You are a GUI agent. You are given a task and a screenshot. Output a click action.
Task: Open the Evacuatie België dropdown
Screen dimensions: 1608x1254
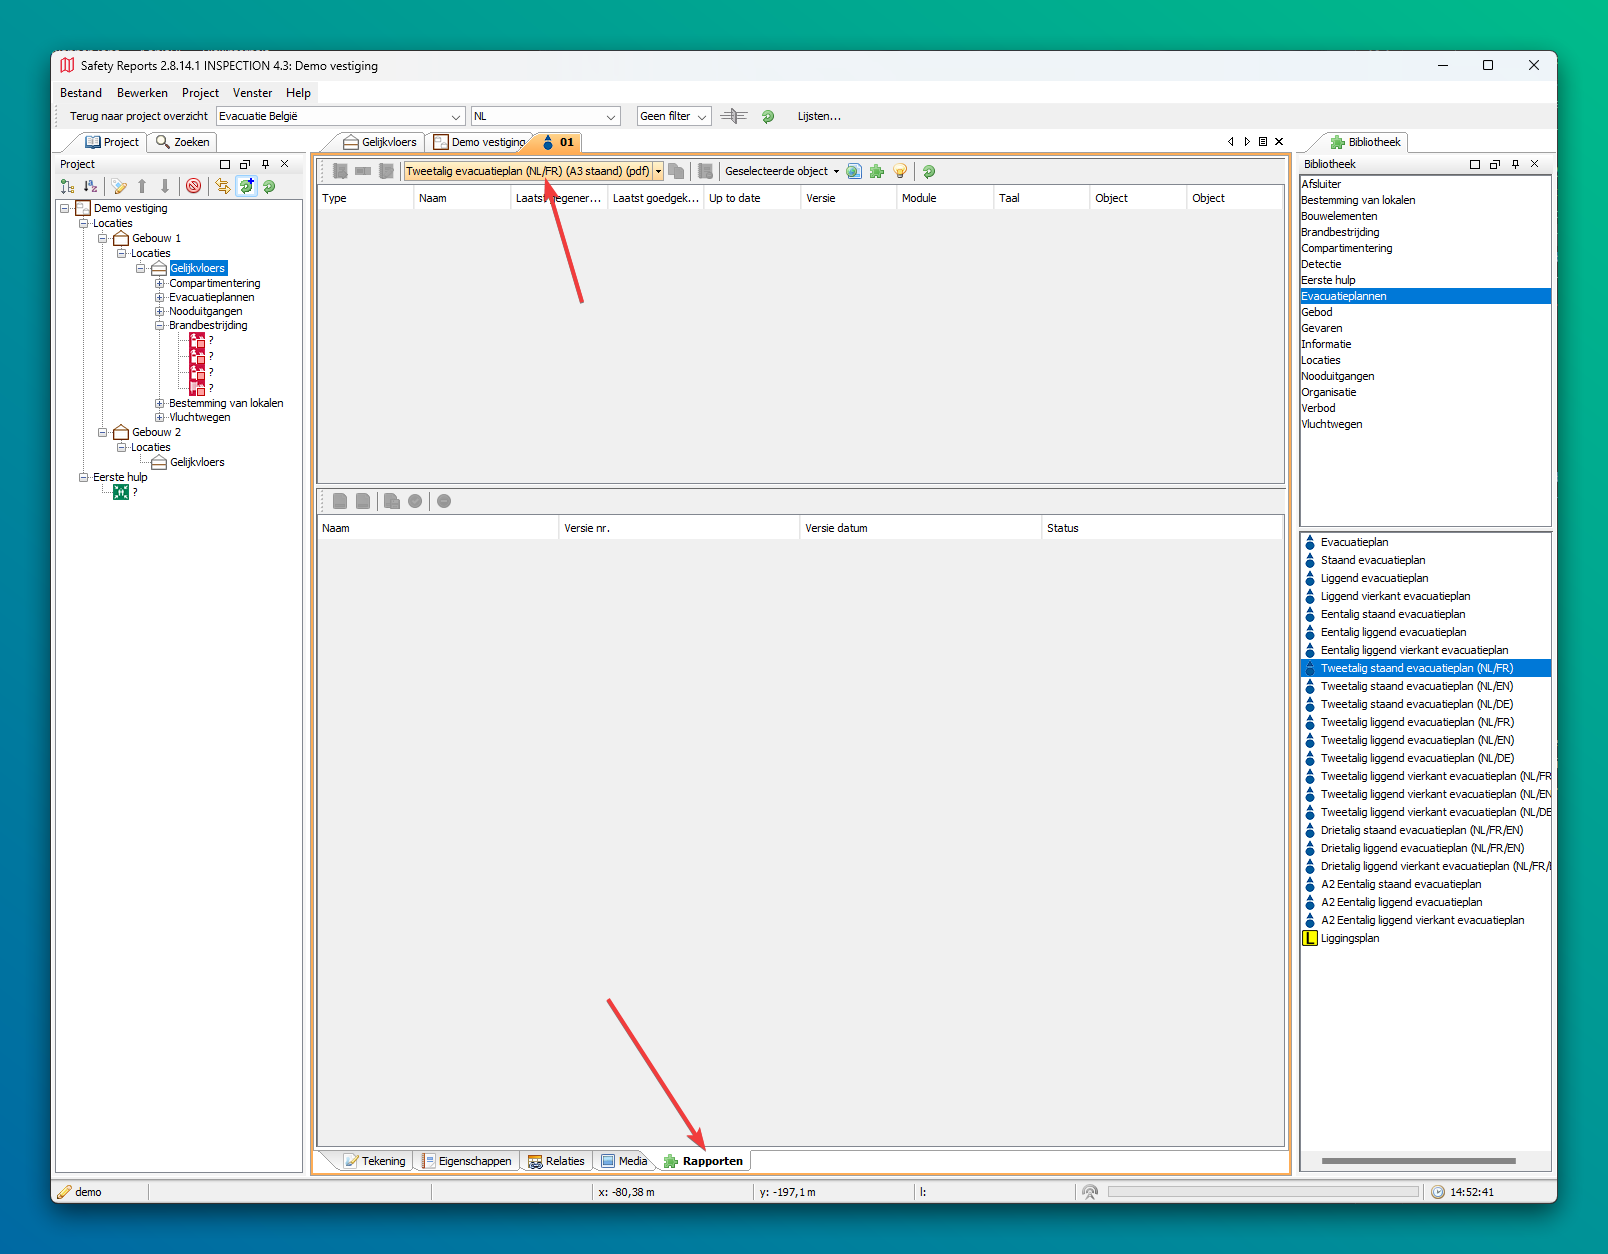[455, 117]
